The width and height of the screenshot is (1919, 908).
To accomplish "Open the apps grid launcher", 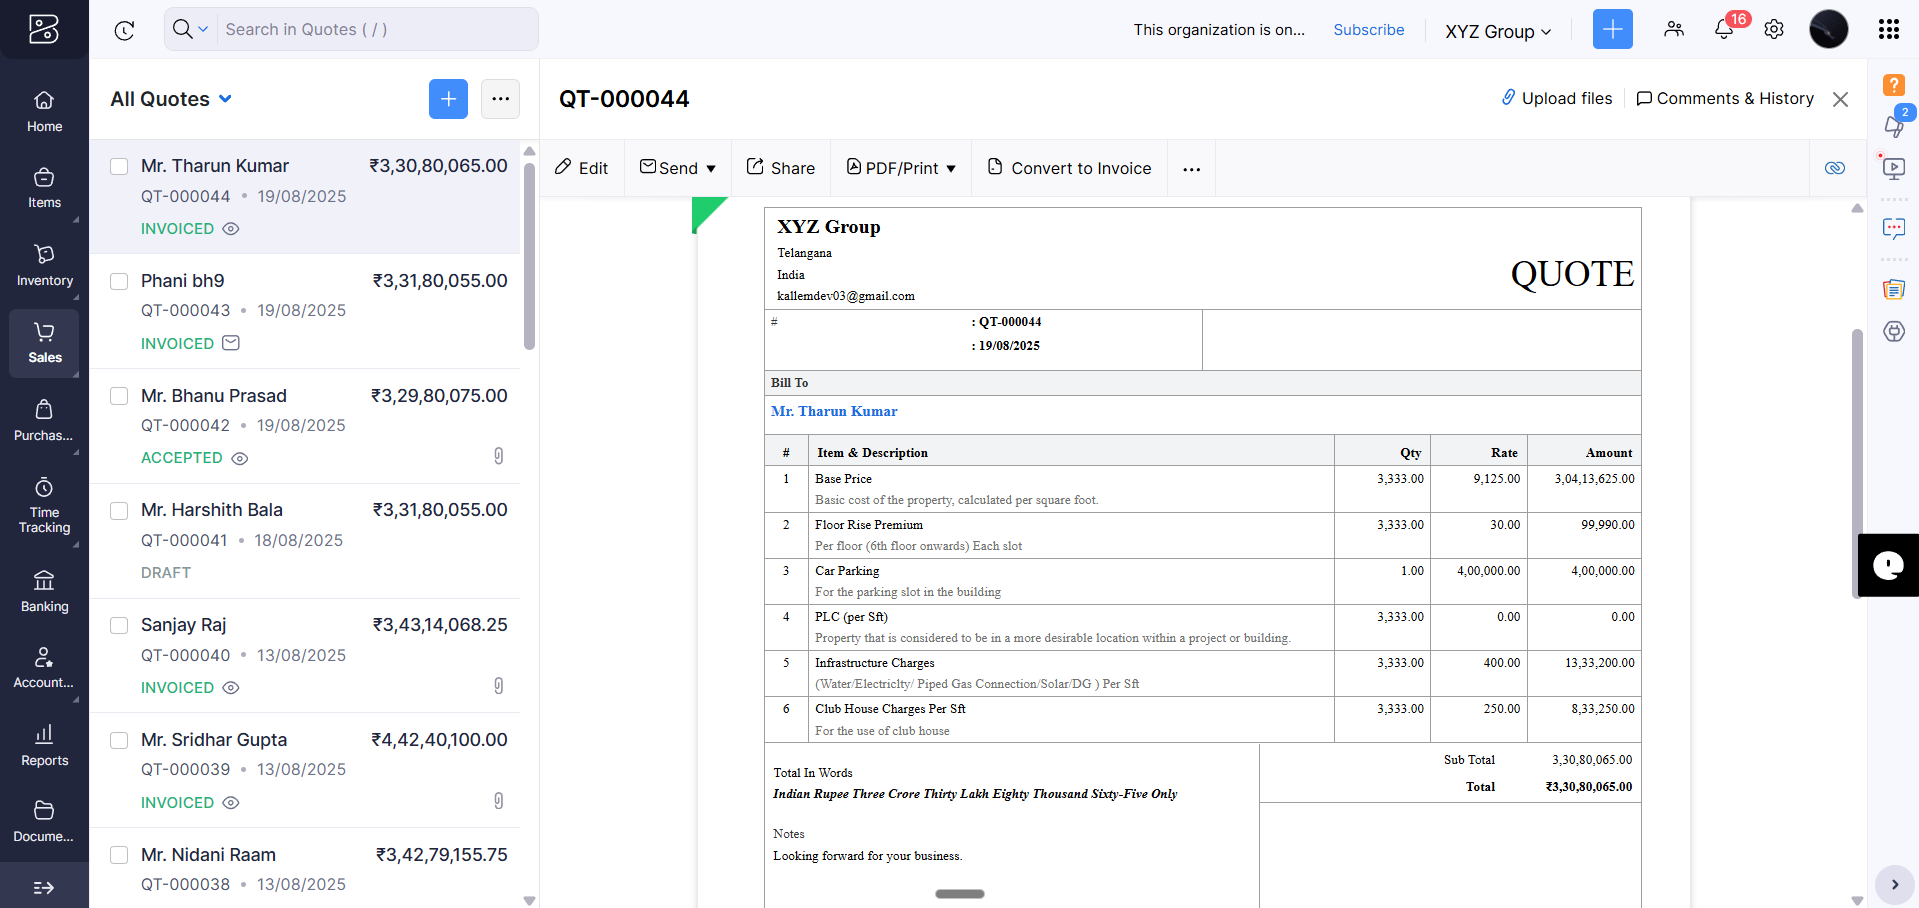I will pyautogui.click(x=1888, y=30).
